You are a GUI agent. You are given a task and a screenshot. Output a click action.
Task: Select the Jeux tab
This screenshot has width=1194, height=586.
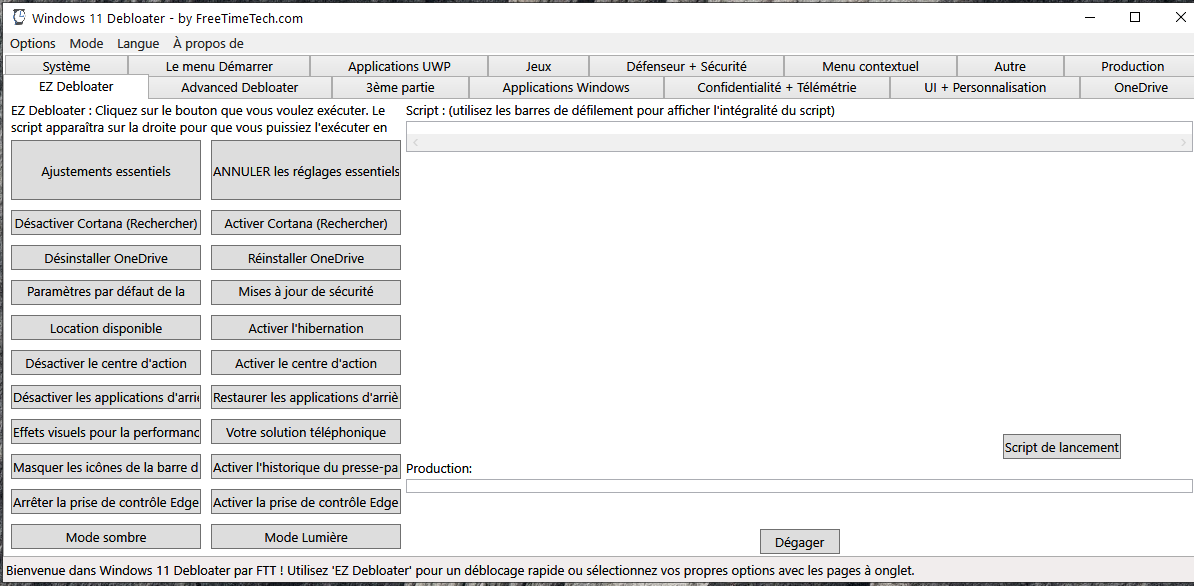click(538, 66)
